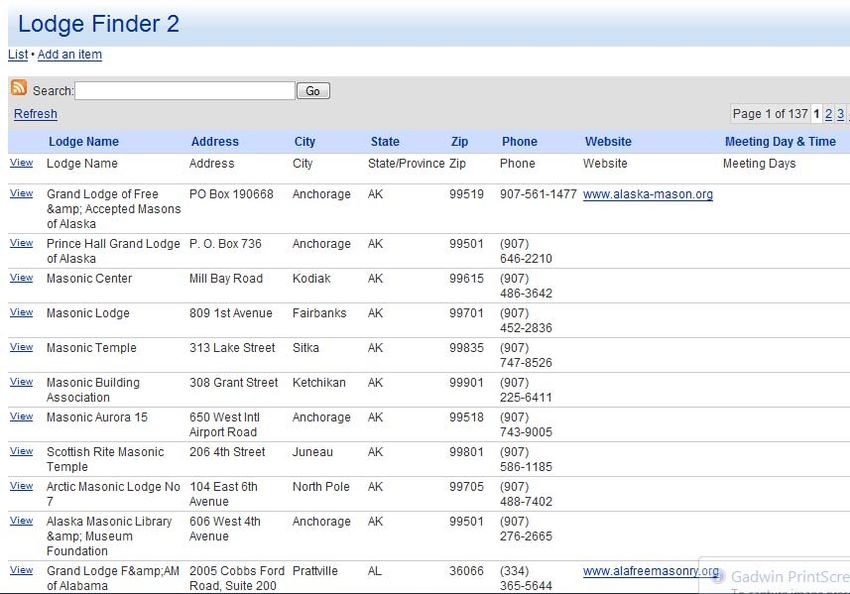Sort by Website column header
850x594 pixels.
click(608, 141)
